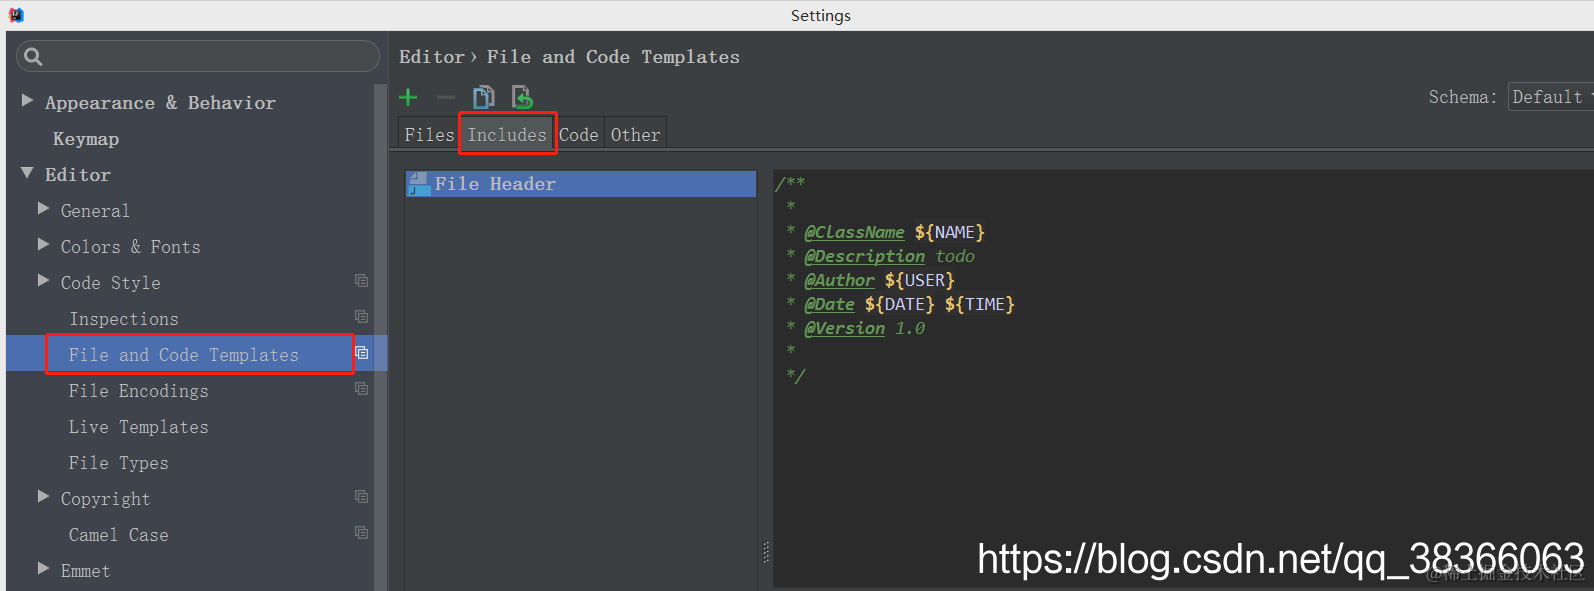This screenshot has height=591, width=1594.
Task: Copy the selected template with the copy icon
Action: [x=484, y=97]
